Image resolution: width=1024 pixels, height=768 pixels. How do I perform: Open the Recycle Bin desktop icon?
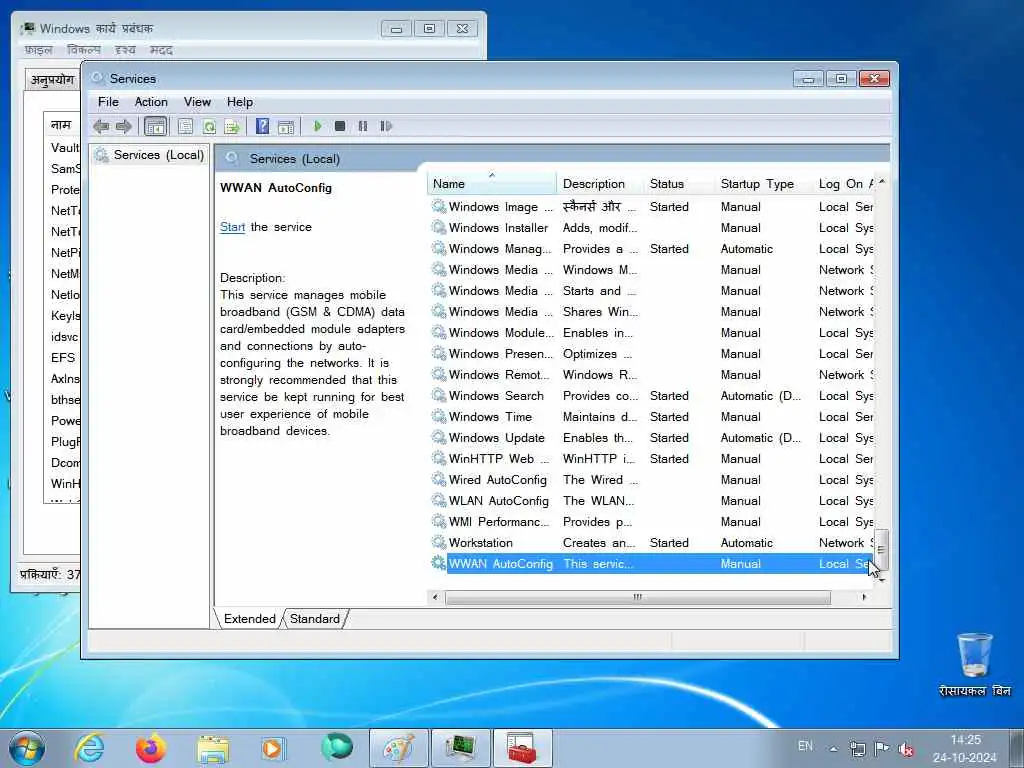tap(974, 664)
